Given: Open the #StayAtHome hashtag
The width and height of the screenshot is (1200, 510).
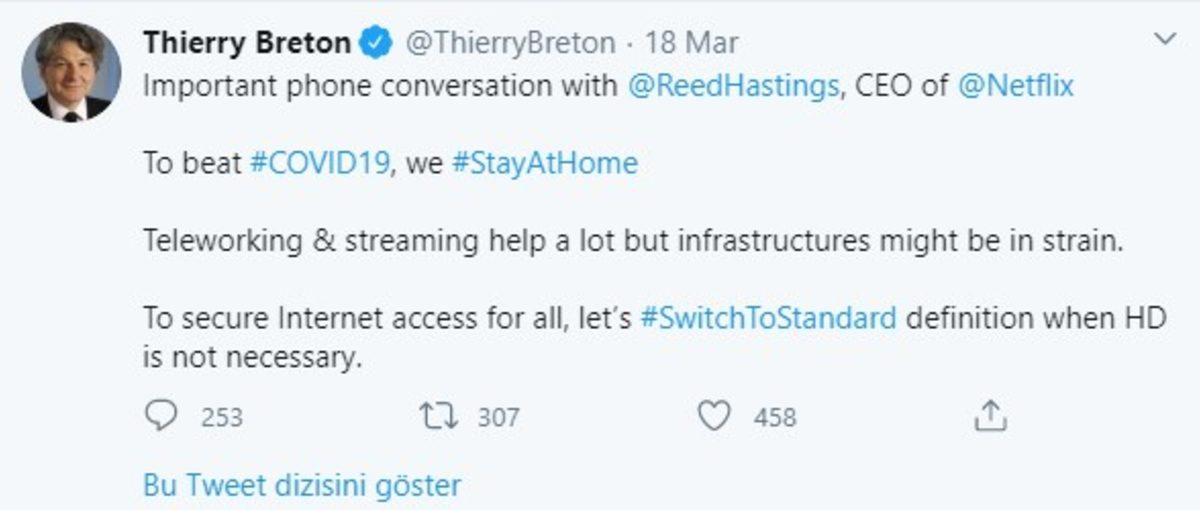Looking at the screenshot, I should [544, 163].
